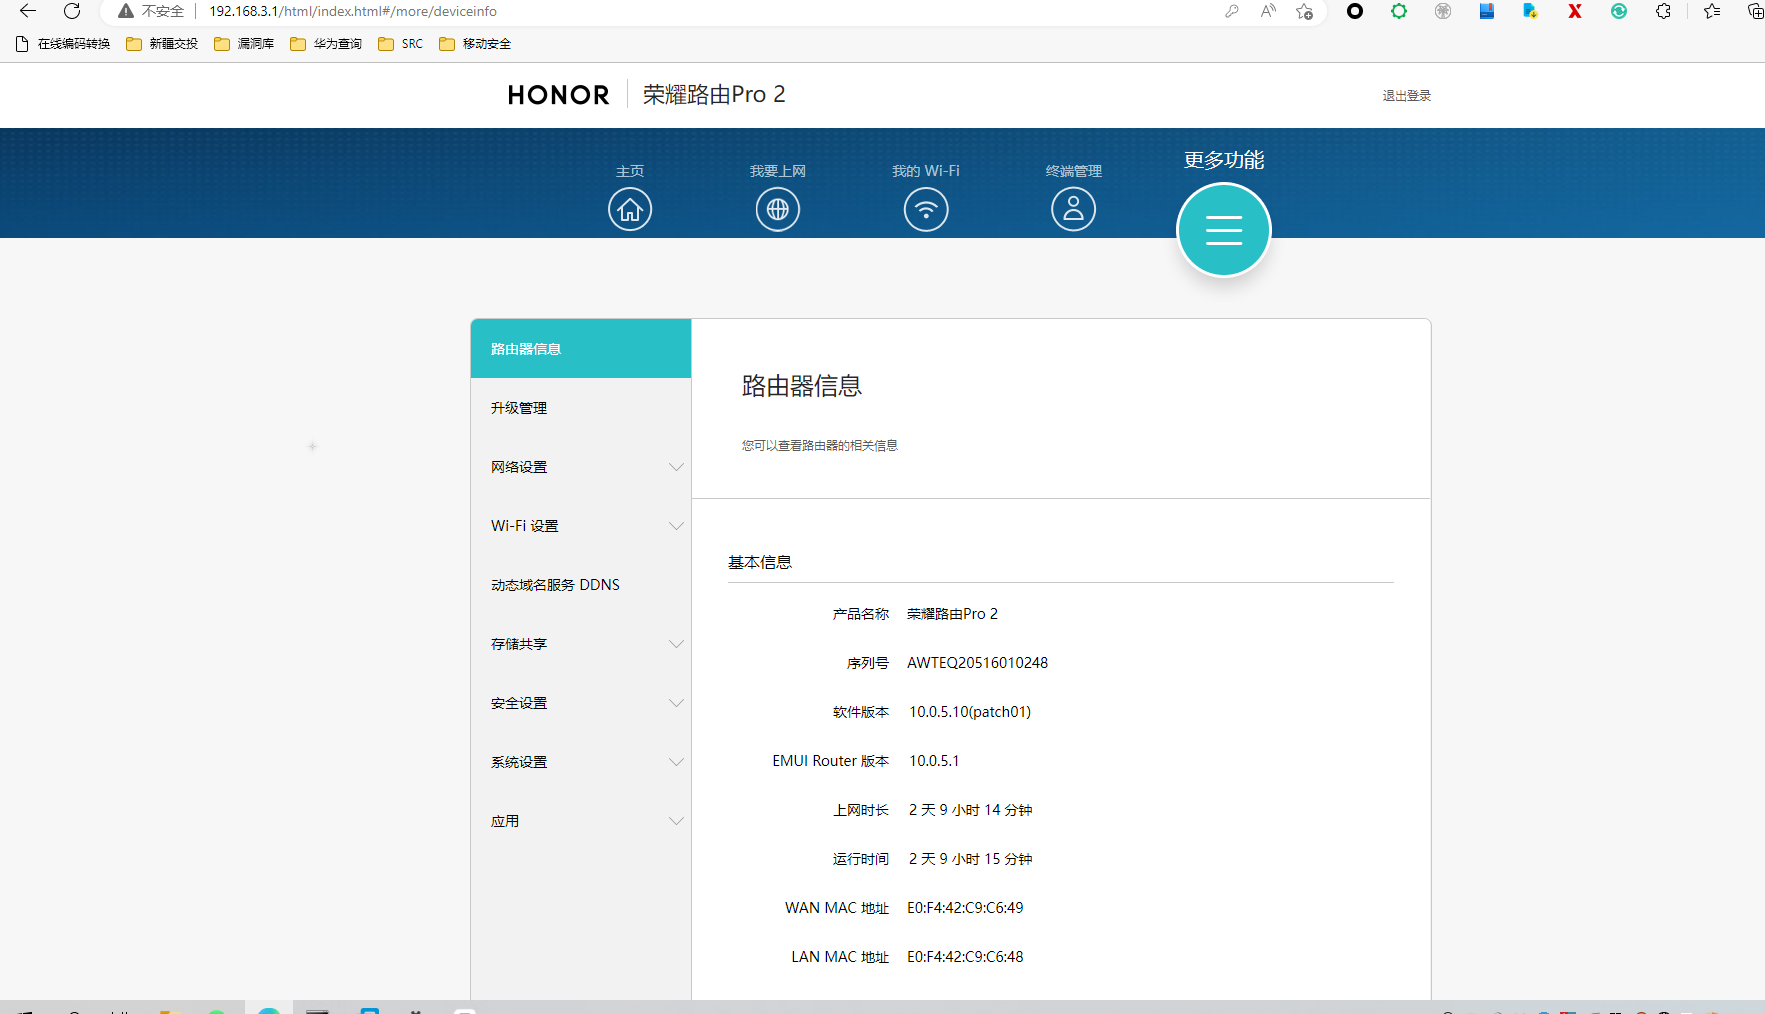1765x1014 pixels.
Task: Click 我的 Wi-Fi nav label
Action: pyautogui.click(x=926, y=171)
